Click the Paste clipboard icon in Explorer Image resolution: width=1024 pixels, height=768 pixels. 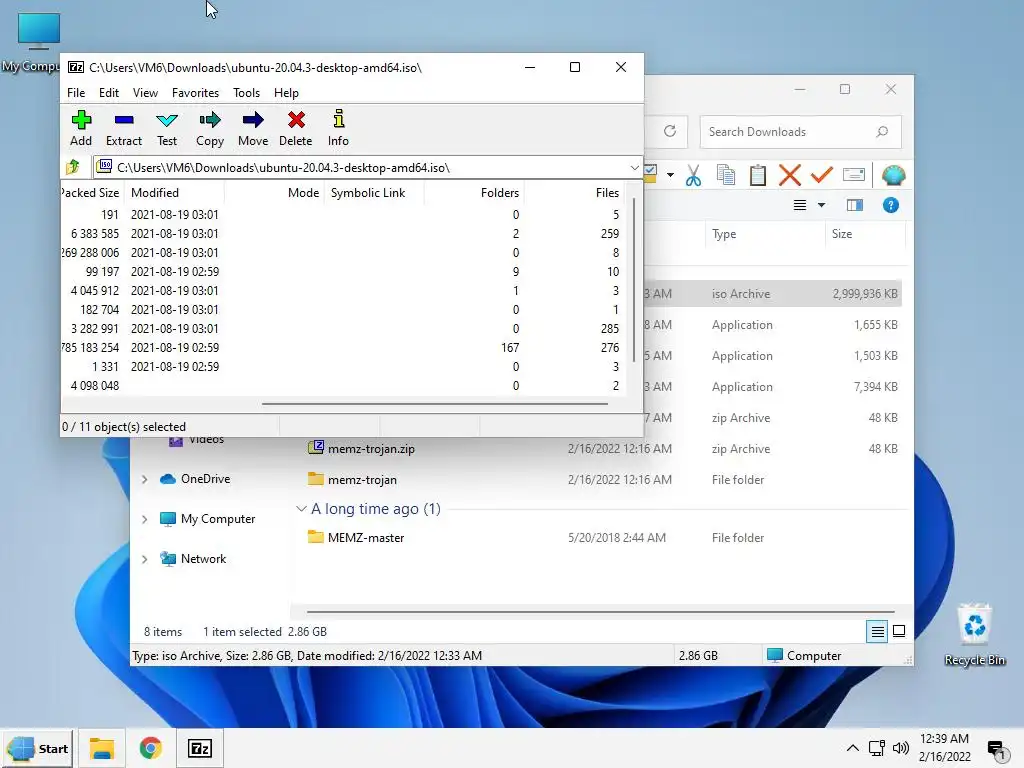coord(758,175)
